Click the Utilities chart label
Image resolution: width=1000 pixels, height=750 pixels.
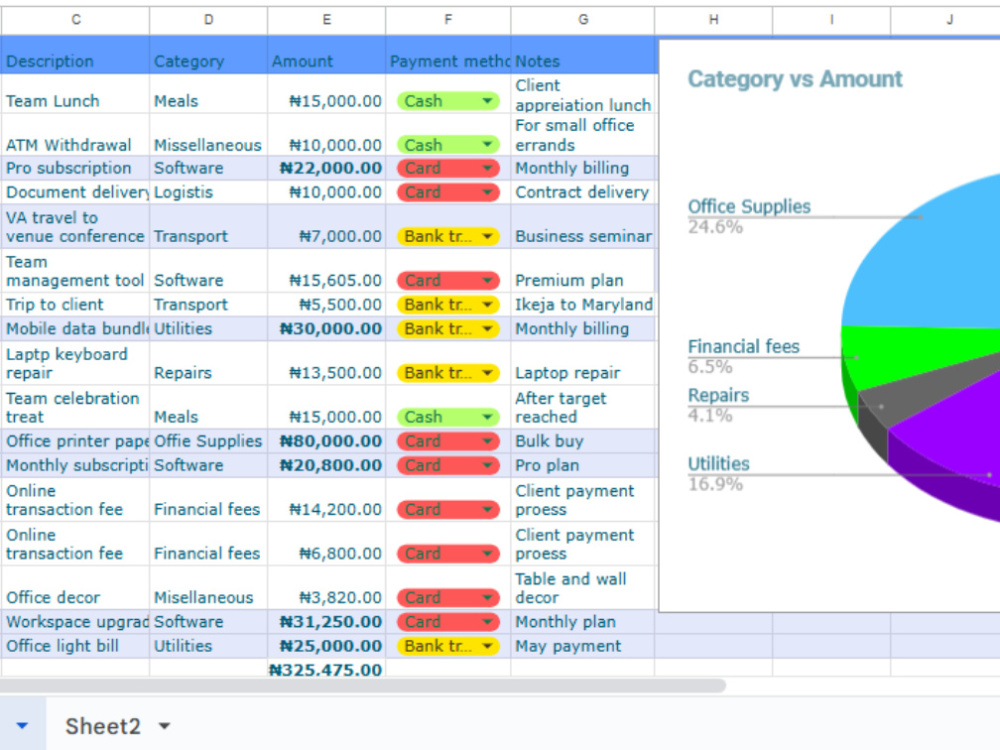point(718,464)
